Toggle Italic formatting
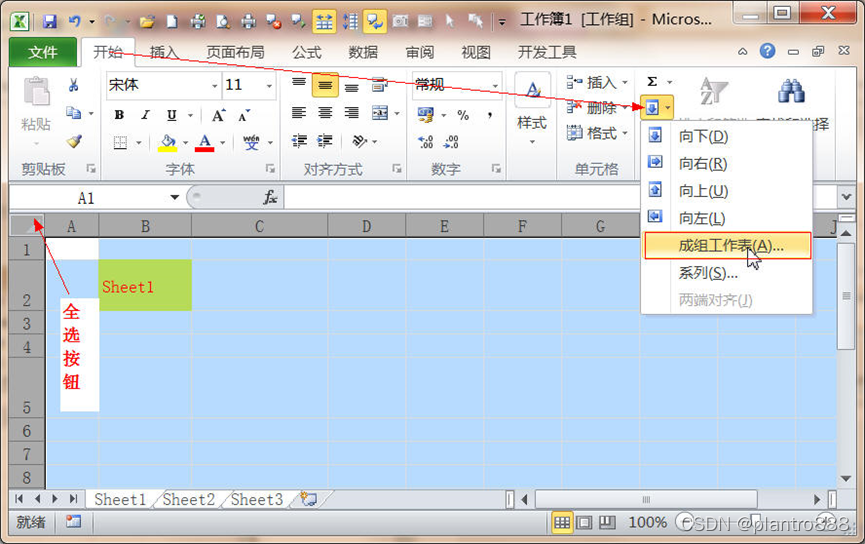865x544 pixels. [x=145, y=115]
